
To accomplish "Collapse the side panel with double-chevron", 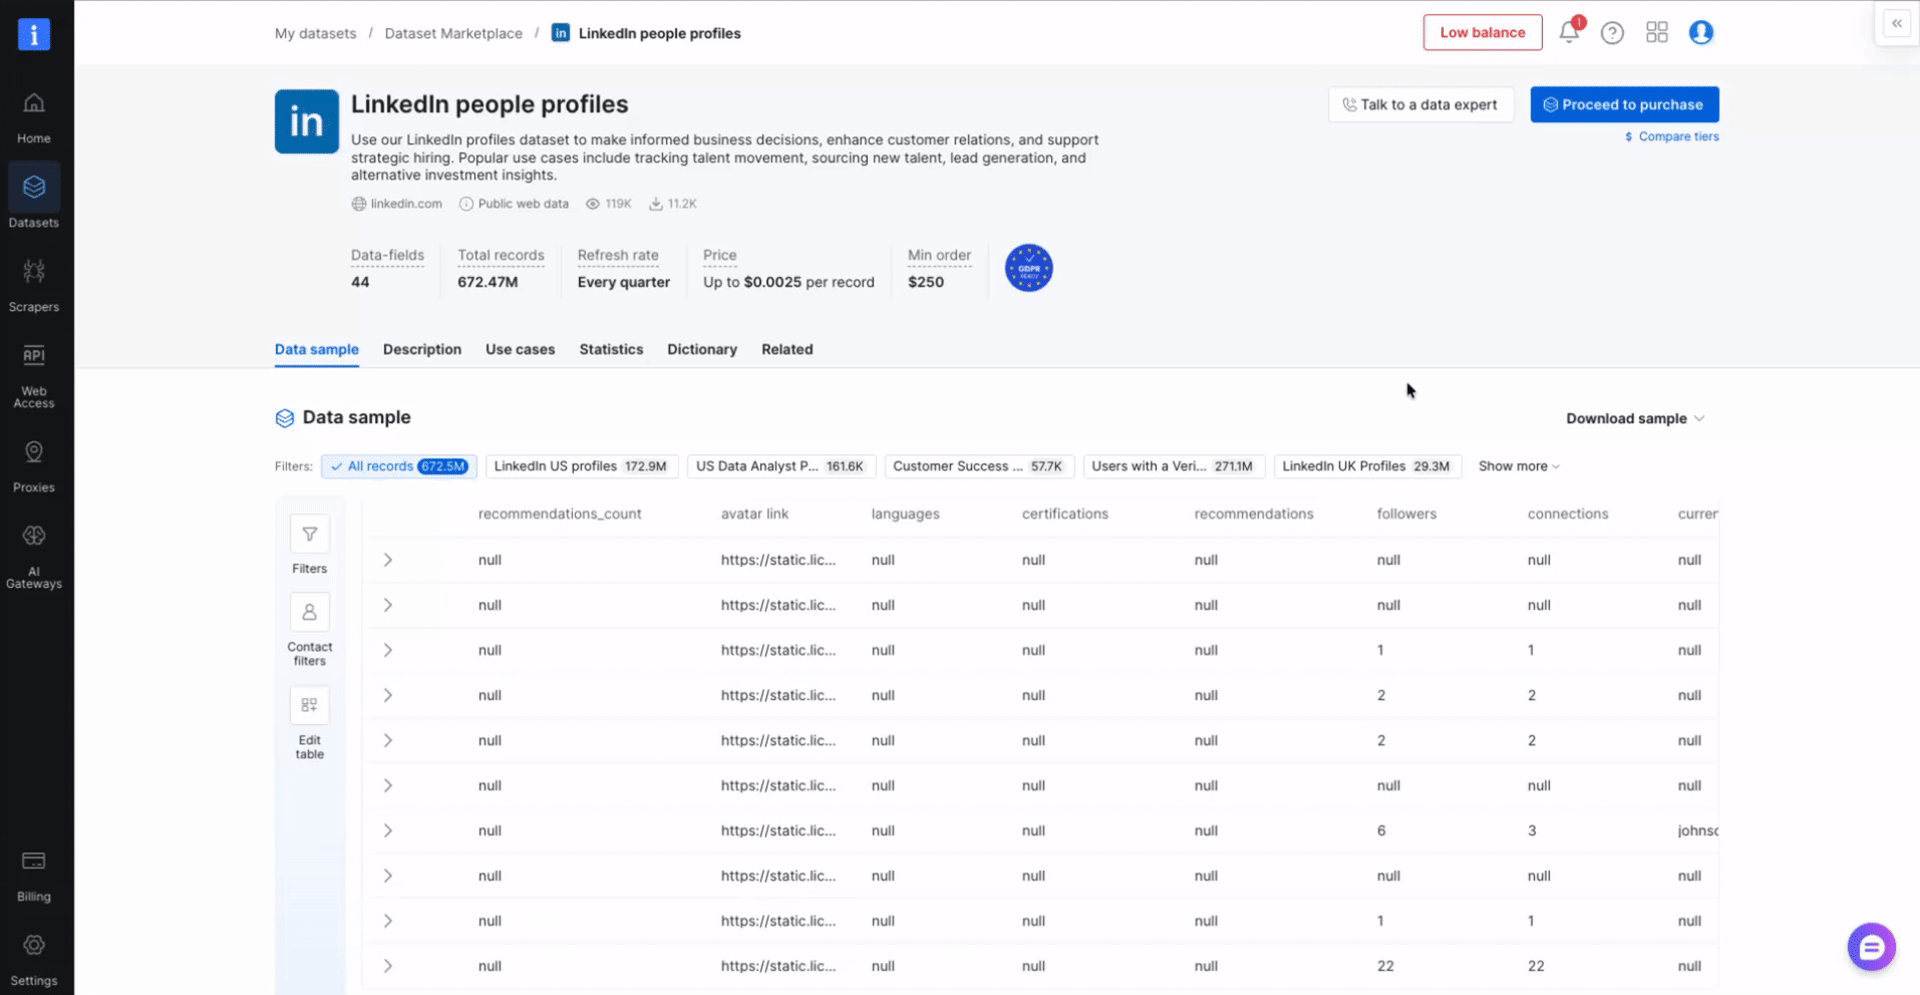I will click(1897, 23).
